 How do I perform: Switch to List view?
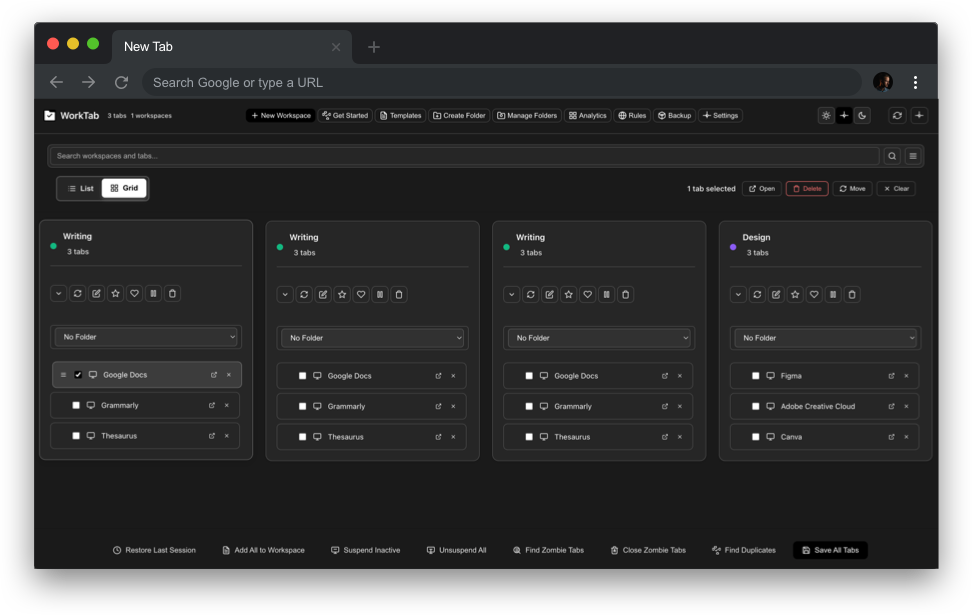click(79, 187)
